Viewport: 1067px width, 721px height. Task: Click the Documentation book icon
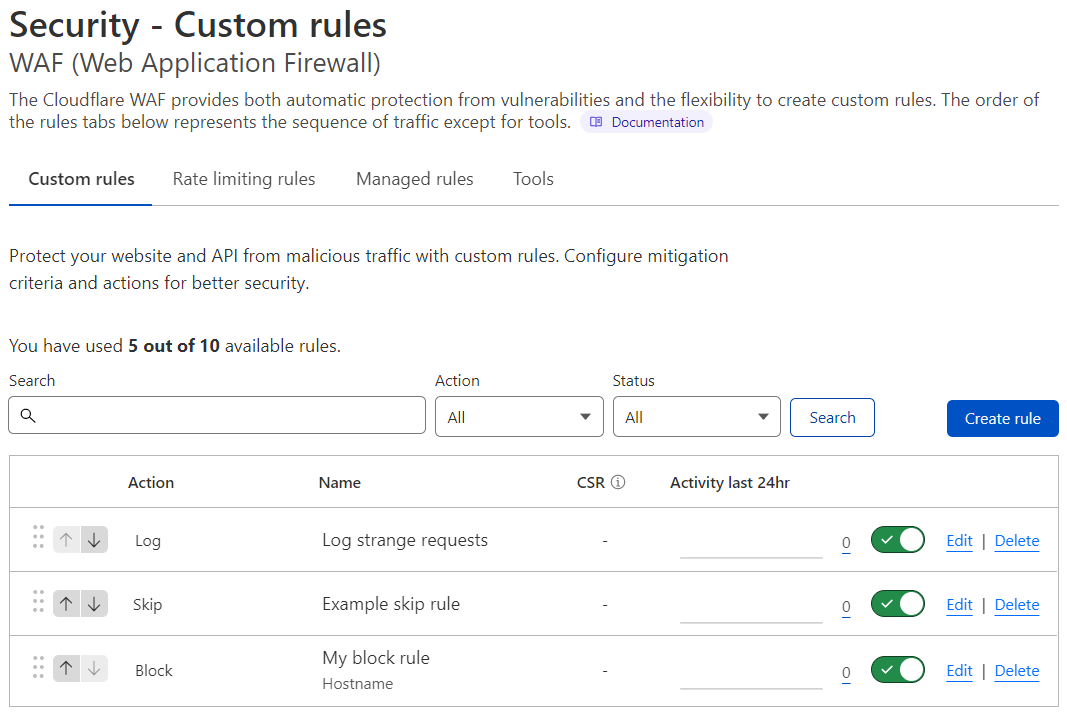597,121
